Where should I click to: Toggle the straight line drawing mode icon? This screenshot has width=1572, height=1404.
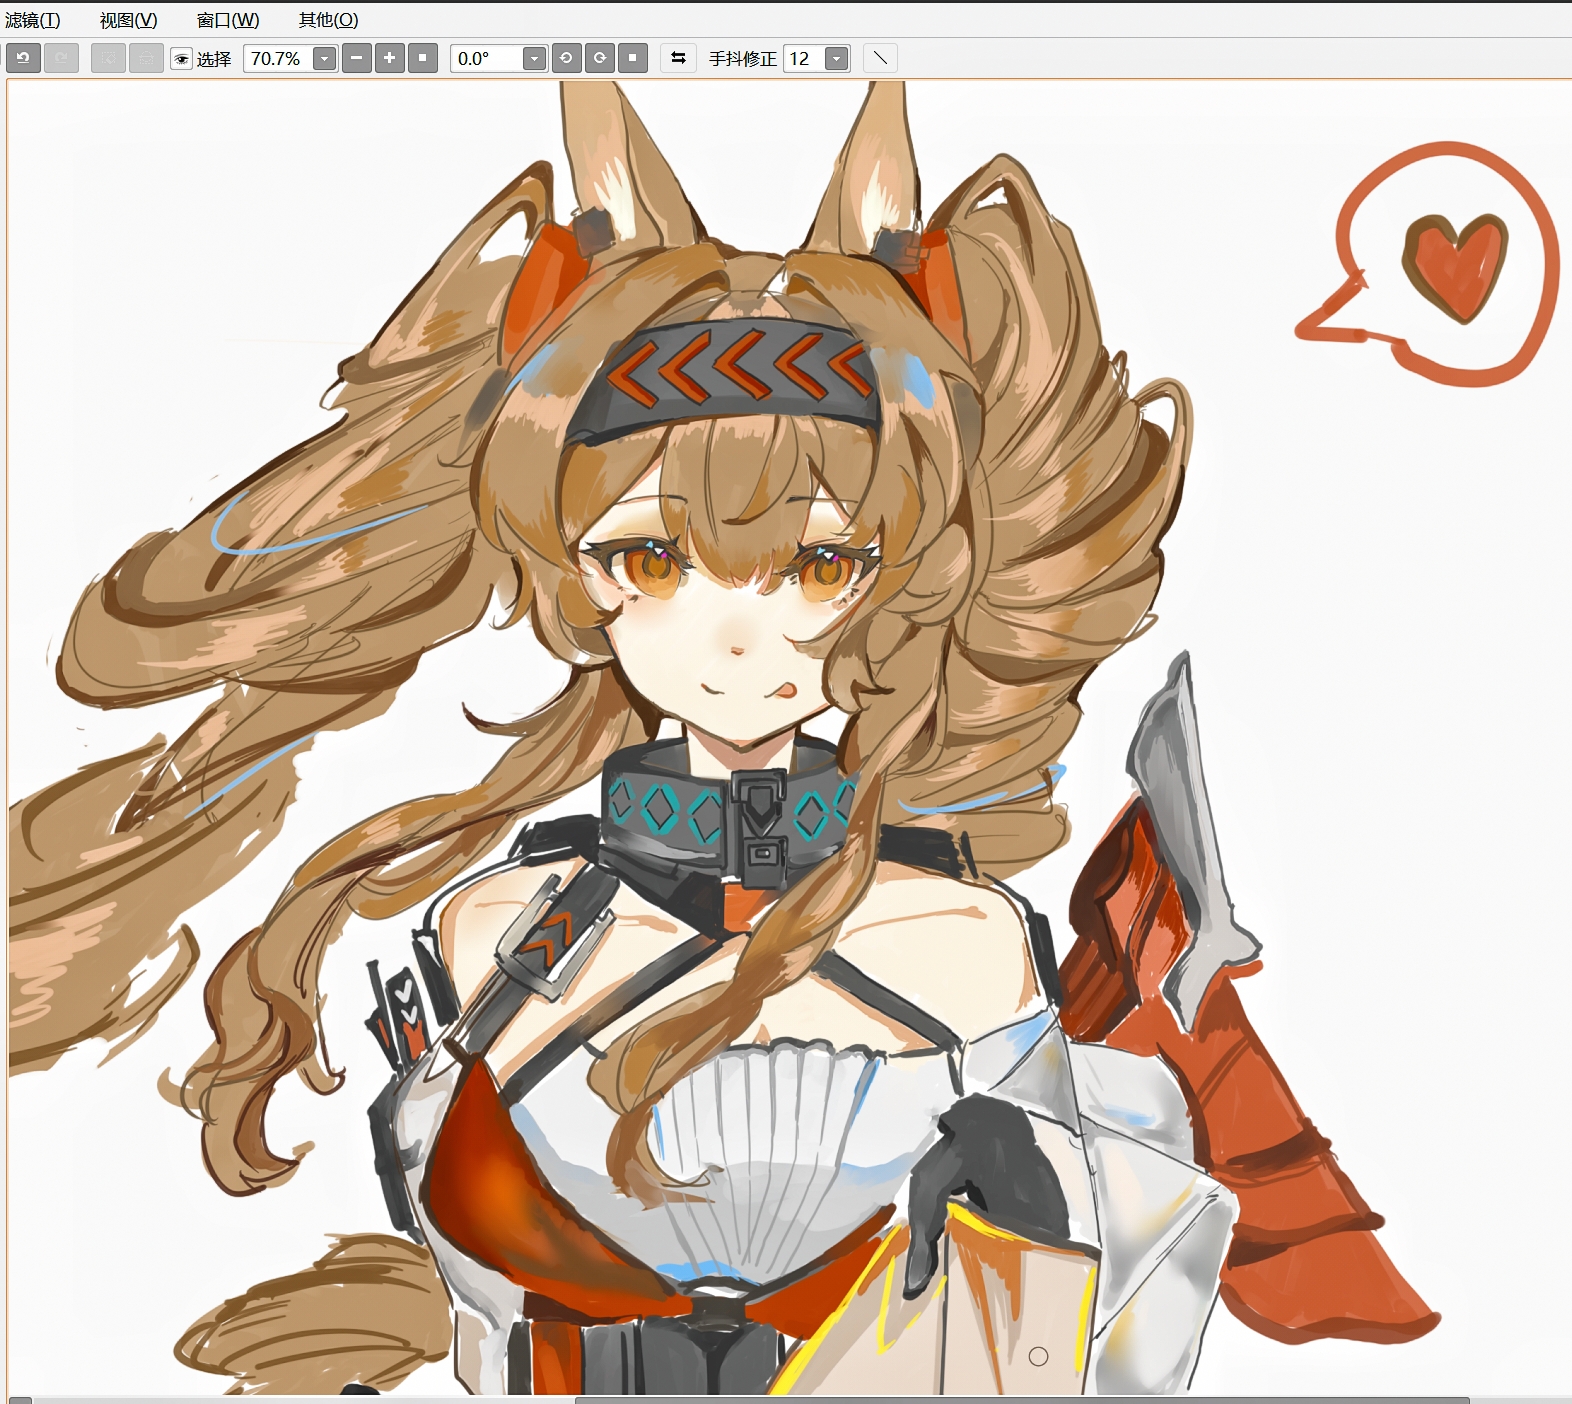coord(880,58)
